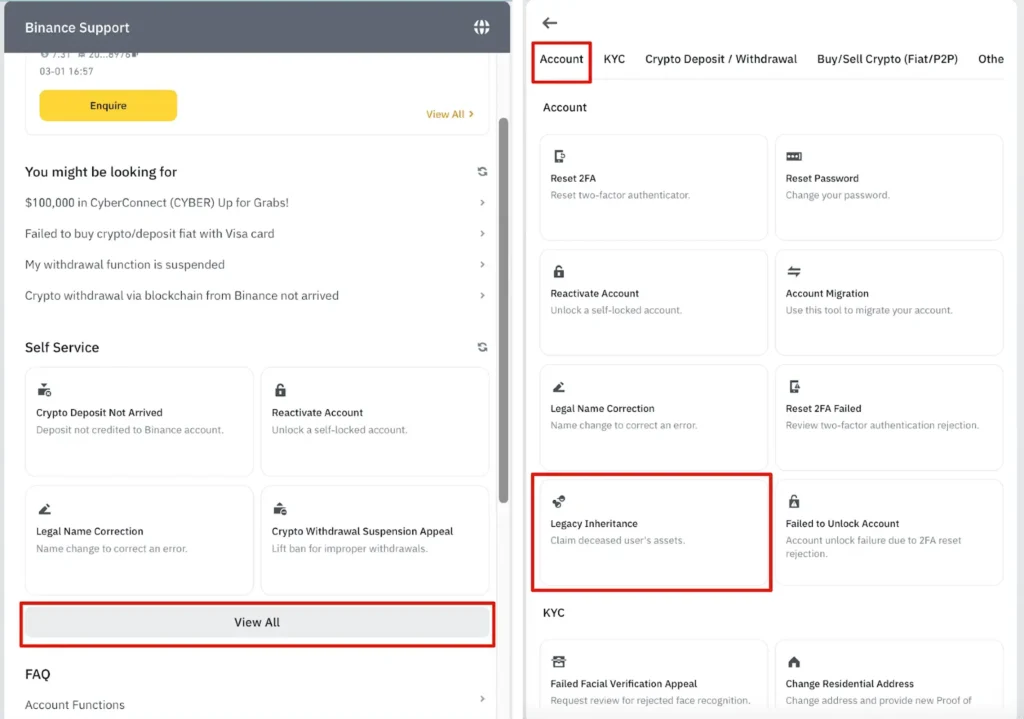Image resolution: width=1024 pixels, height=719 pixels.
Task: Select the Buy/Sell Crypto (Fiat/P2P) tab
Action: 887,59
